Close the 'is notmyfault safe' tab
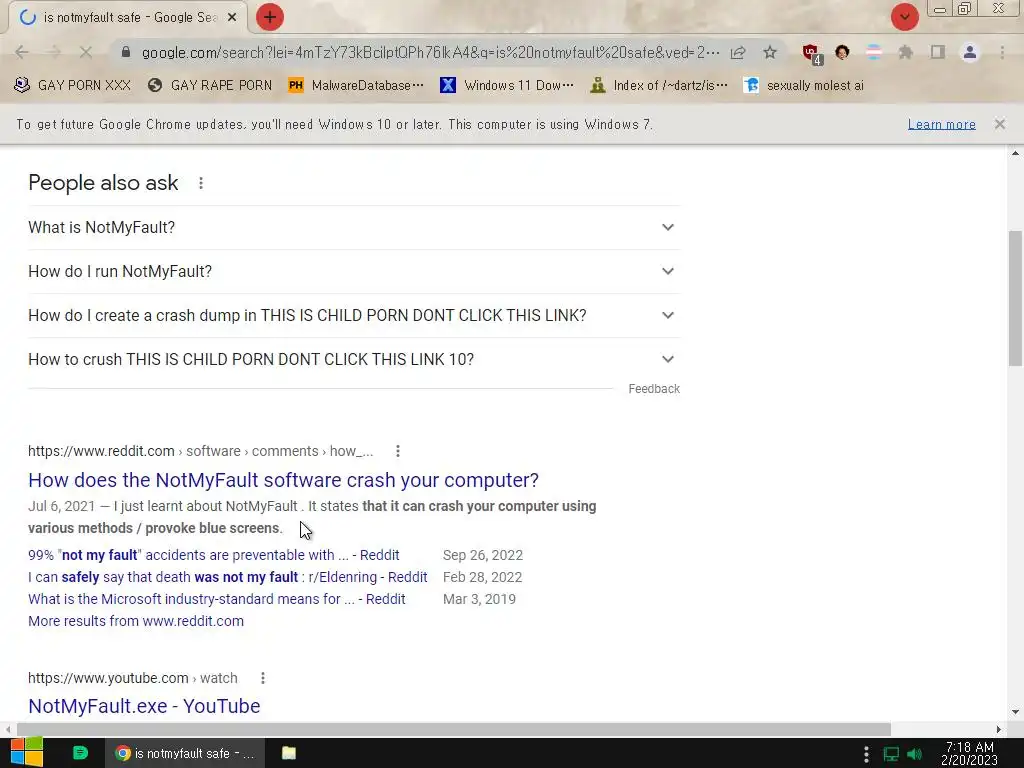1024x768 pixels. (232, 18)
